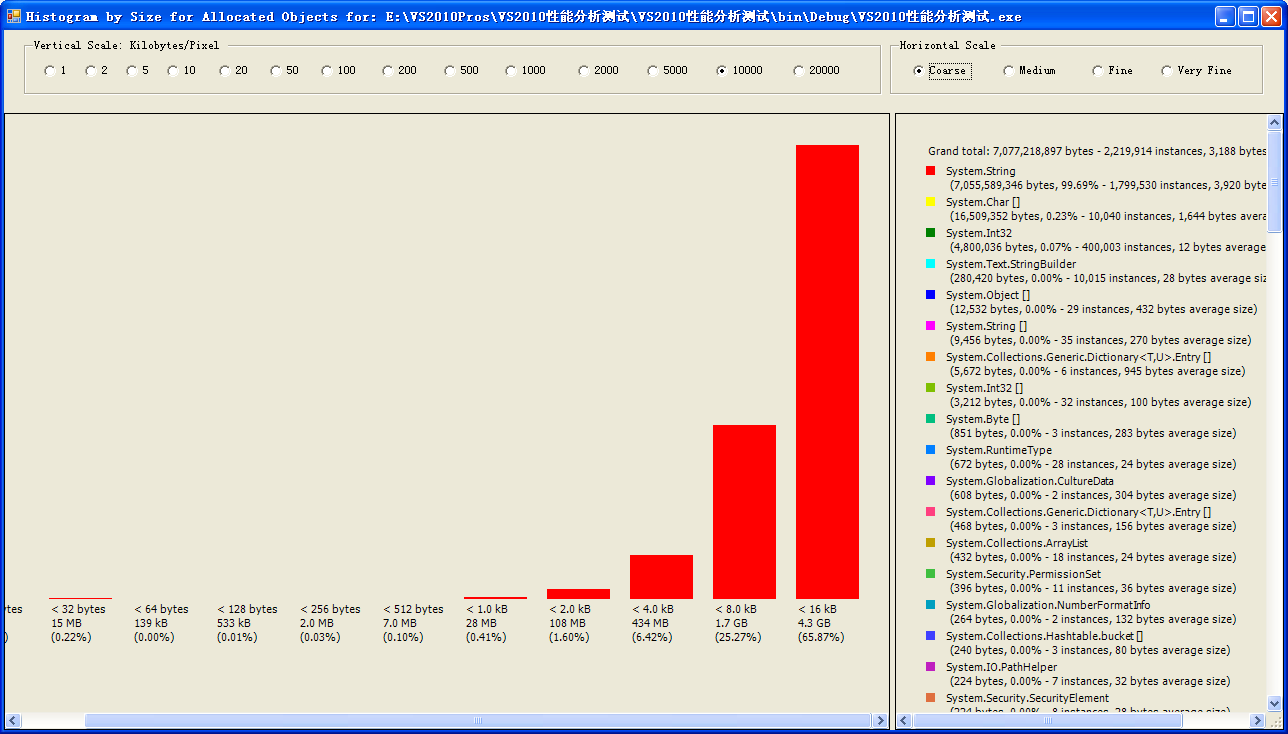Click the yellow System.Char [] swatch
This screenshot has width=1288, height=734.
tap(931, 202)
